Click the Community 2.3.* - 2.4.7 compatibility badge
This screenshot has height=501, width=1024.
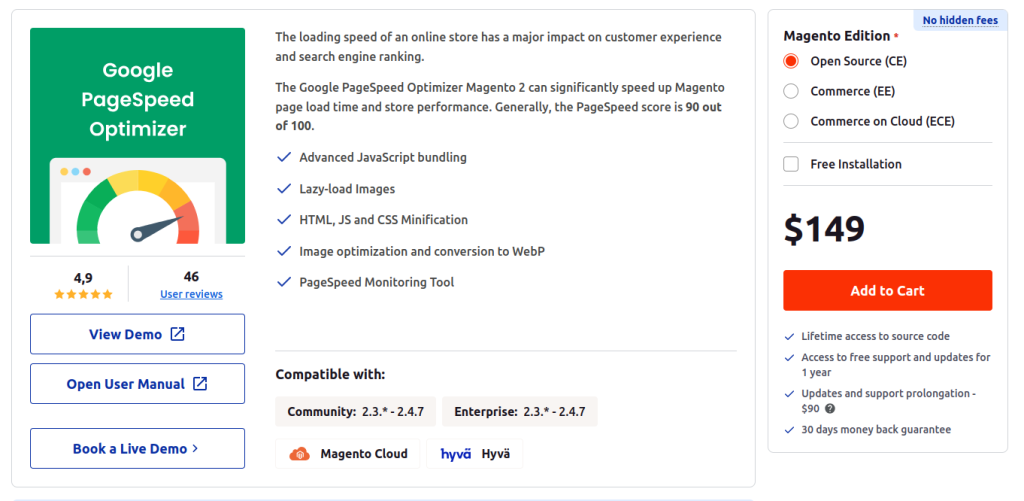[356, 412]
